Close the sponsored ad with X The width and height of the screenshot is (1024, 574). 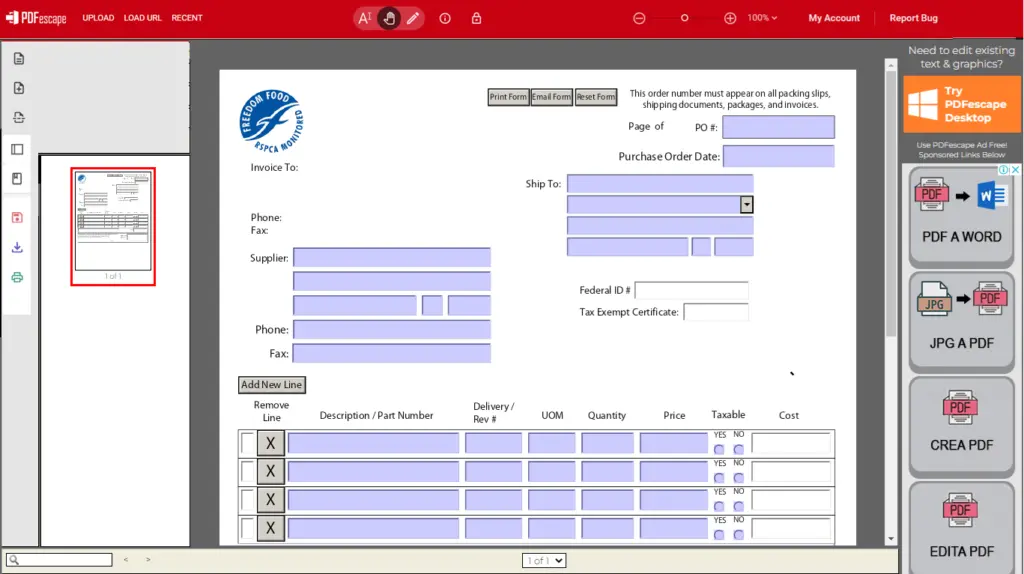click(x=1016, y=170)
